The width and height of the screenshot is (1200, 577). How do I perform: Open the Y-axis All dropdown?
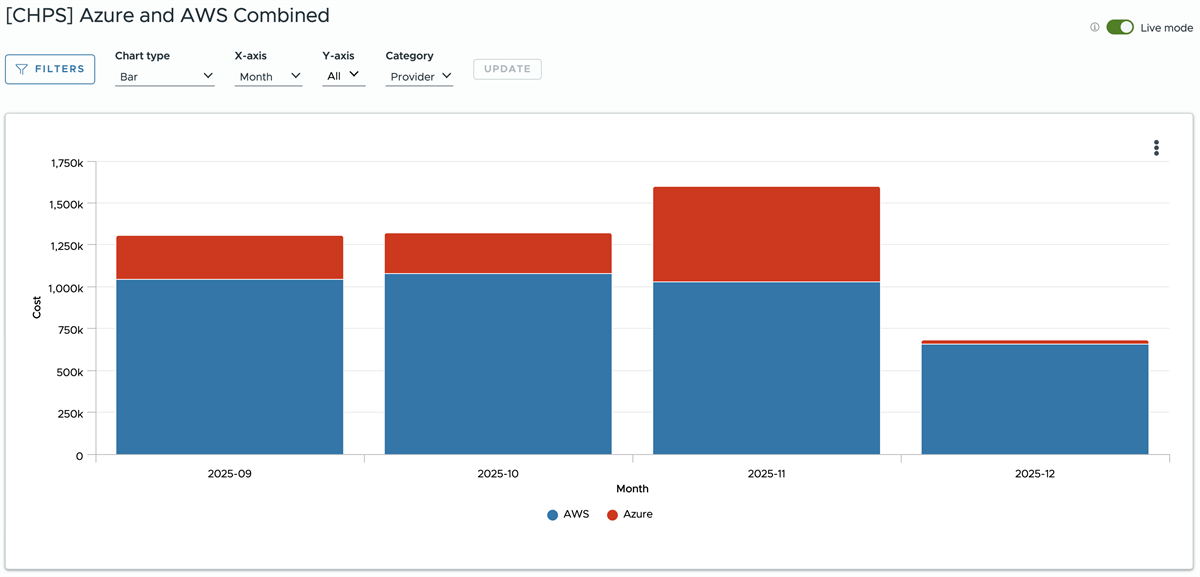coord(344,76)
